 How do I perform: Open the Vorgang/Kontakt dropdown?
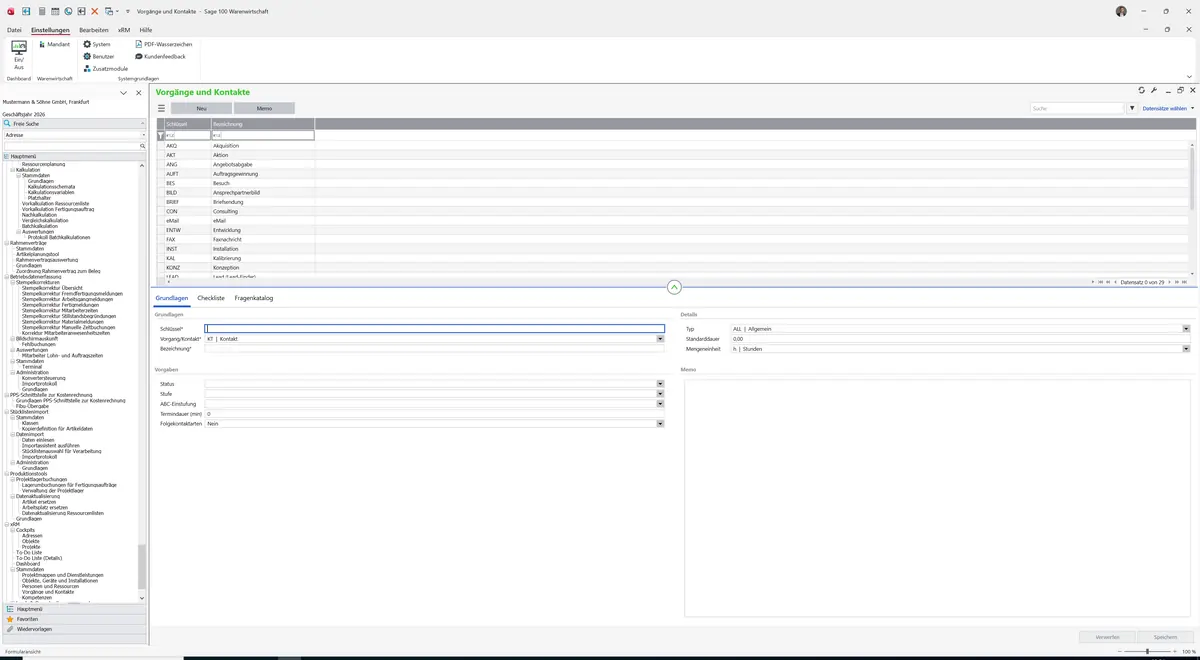click(660, 339)
